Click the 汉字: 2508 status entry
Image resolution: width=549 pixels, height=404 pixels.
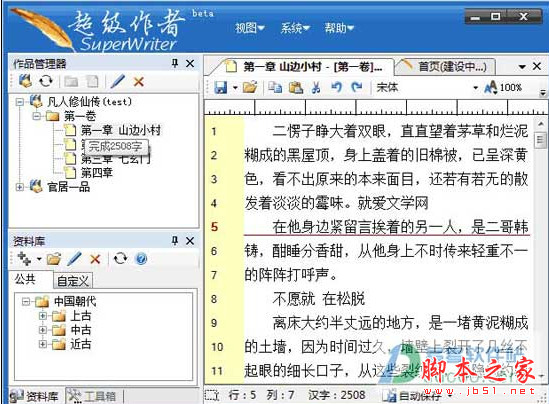click(337, 395)
